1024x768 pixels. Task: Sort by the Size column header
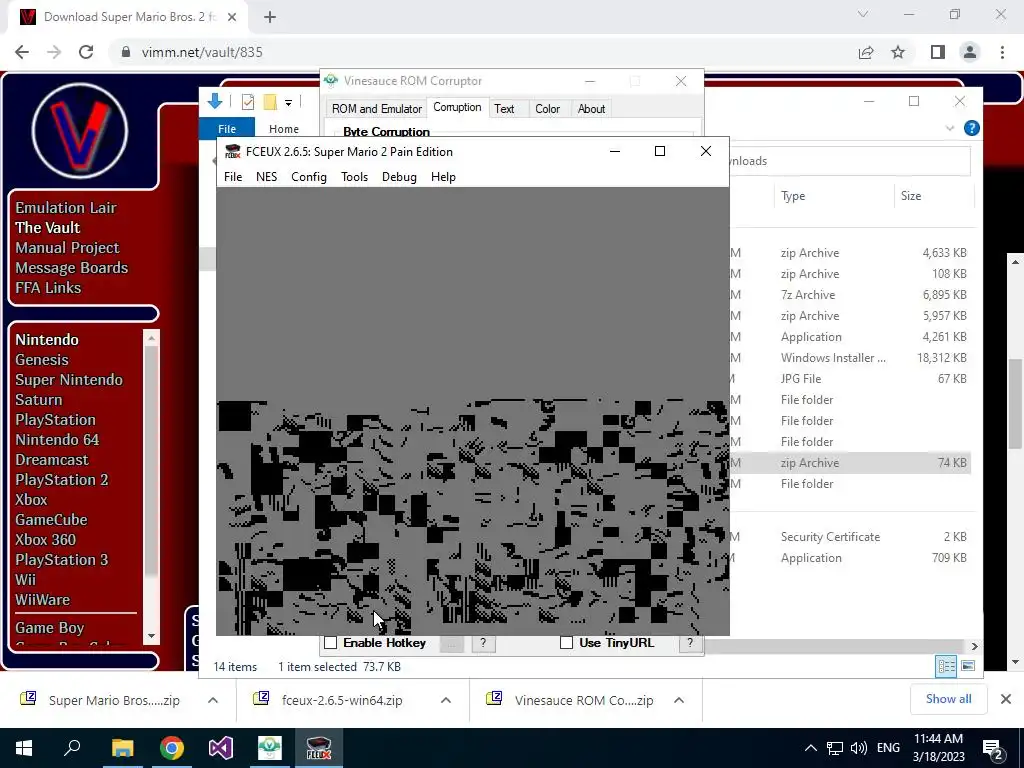910,196
